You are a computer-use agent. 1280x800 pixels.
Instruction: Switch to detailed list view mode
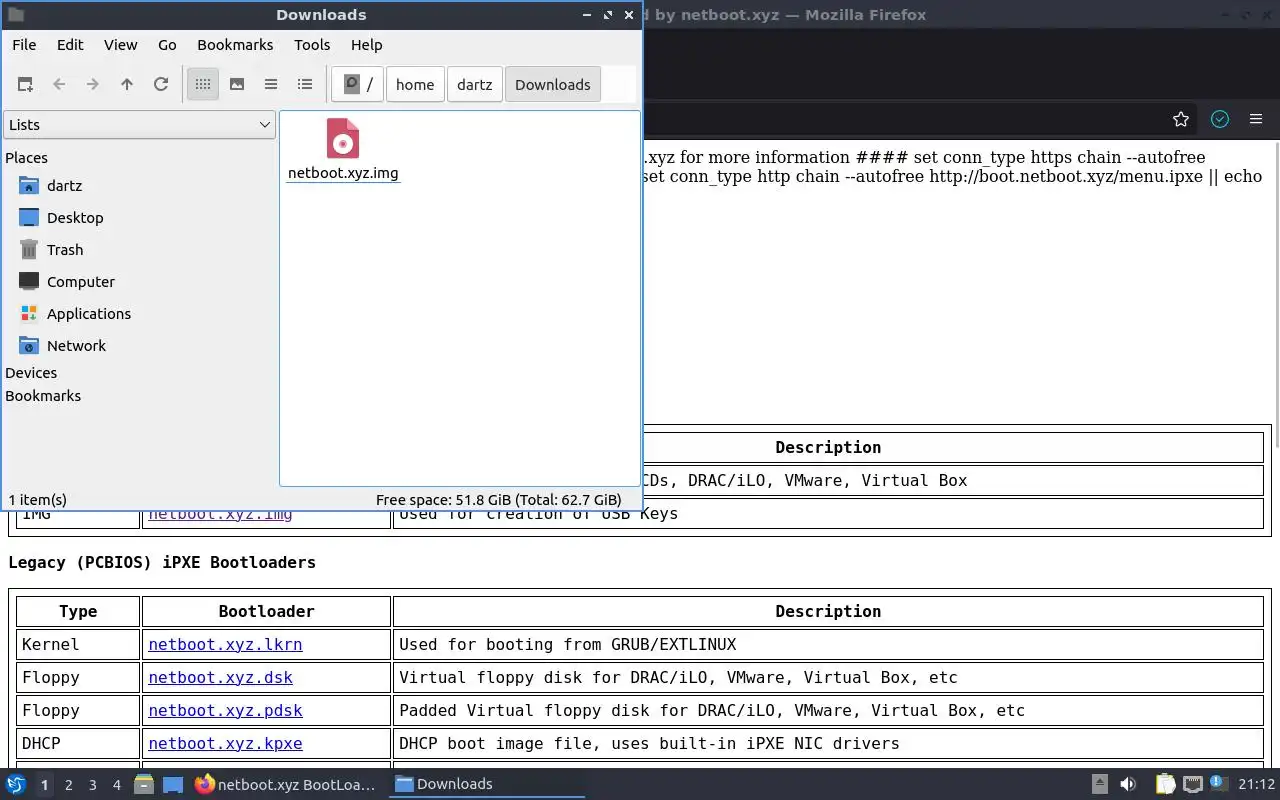[x=305, y=85]
